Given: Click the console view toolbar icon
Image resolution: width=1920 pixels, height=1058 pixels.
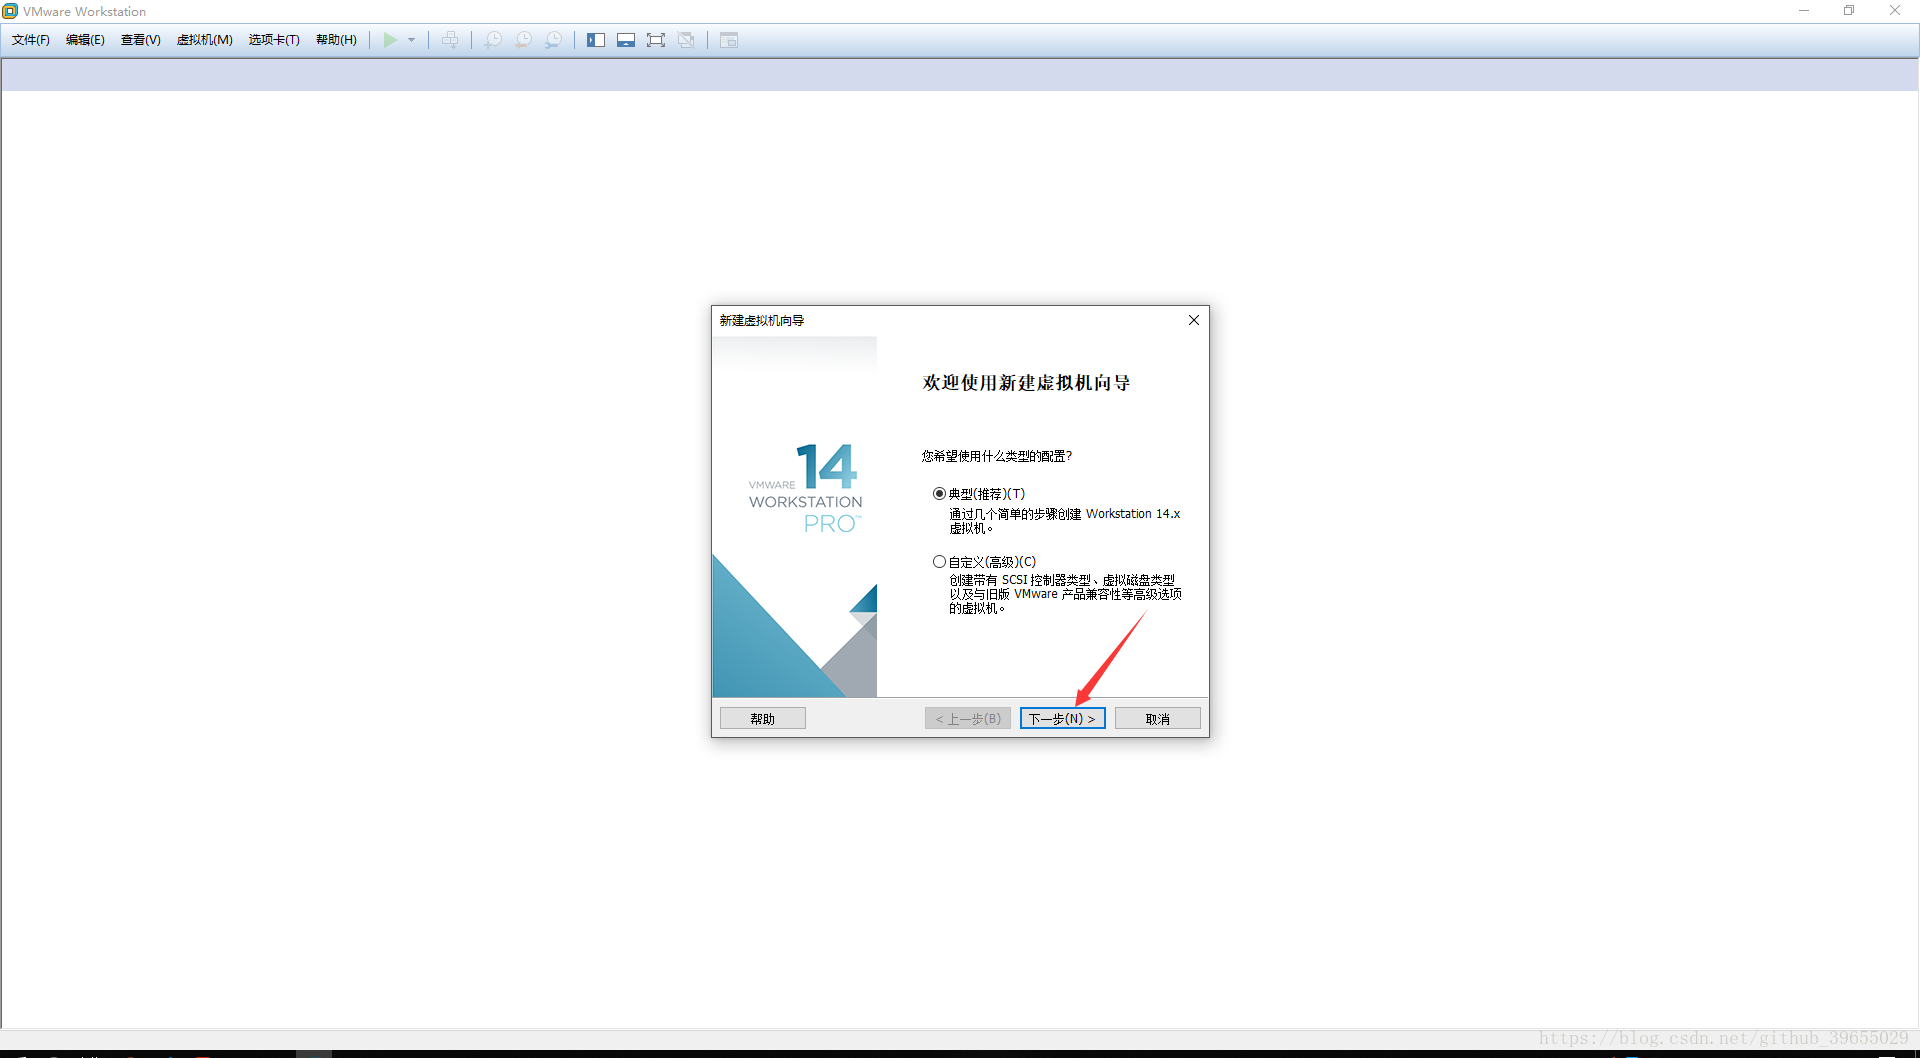Looking at the screenshot, I should (x=729, y=40).
